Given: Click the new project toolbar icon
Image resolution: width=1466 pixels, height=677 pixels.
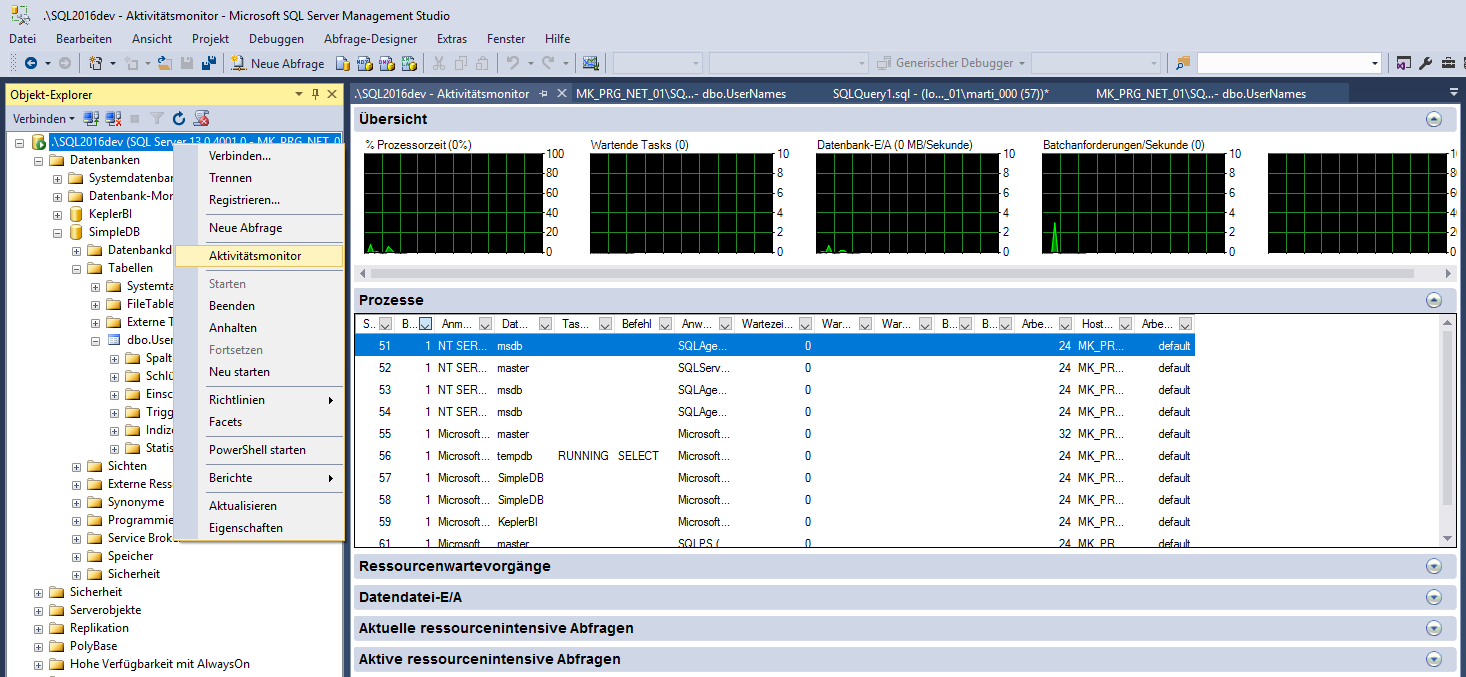Looking at the screenshot, I should coord(96,63).
